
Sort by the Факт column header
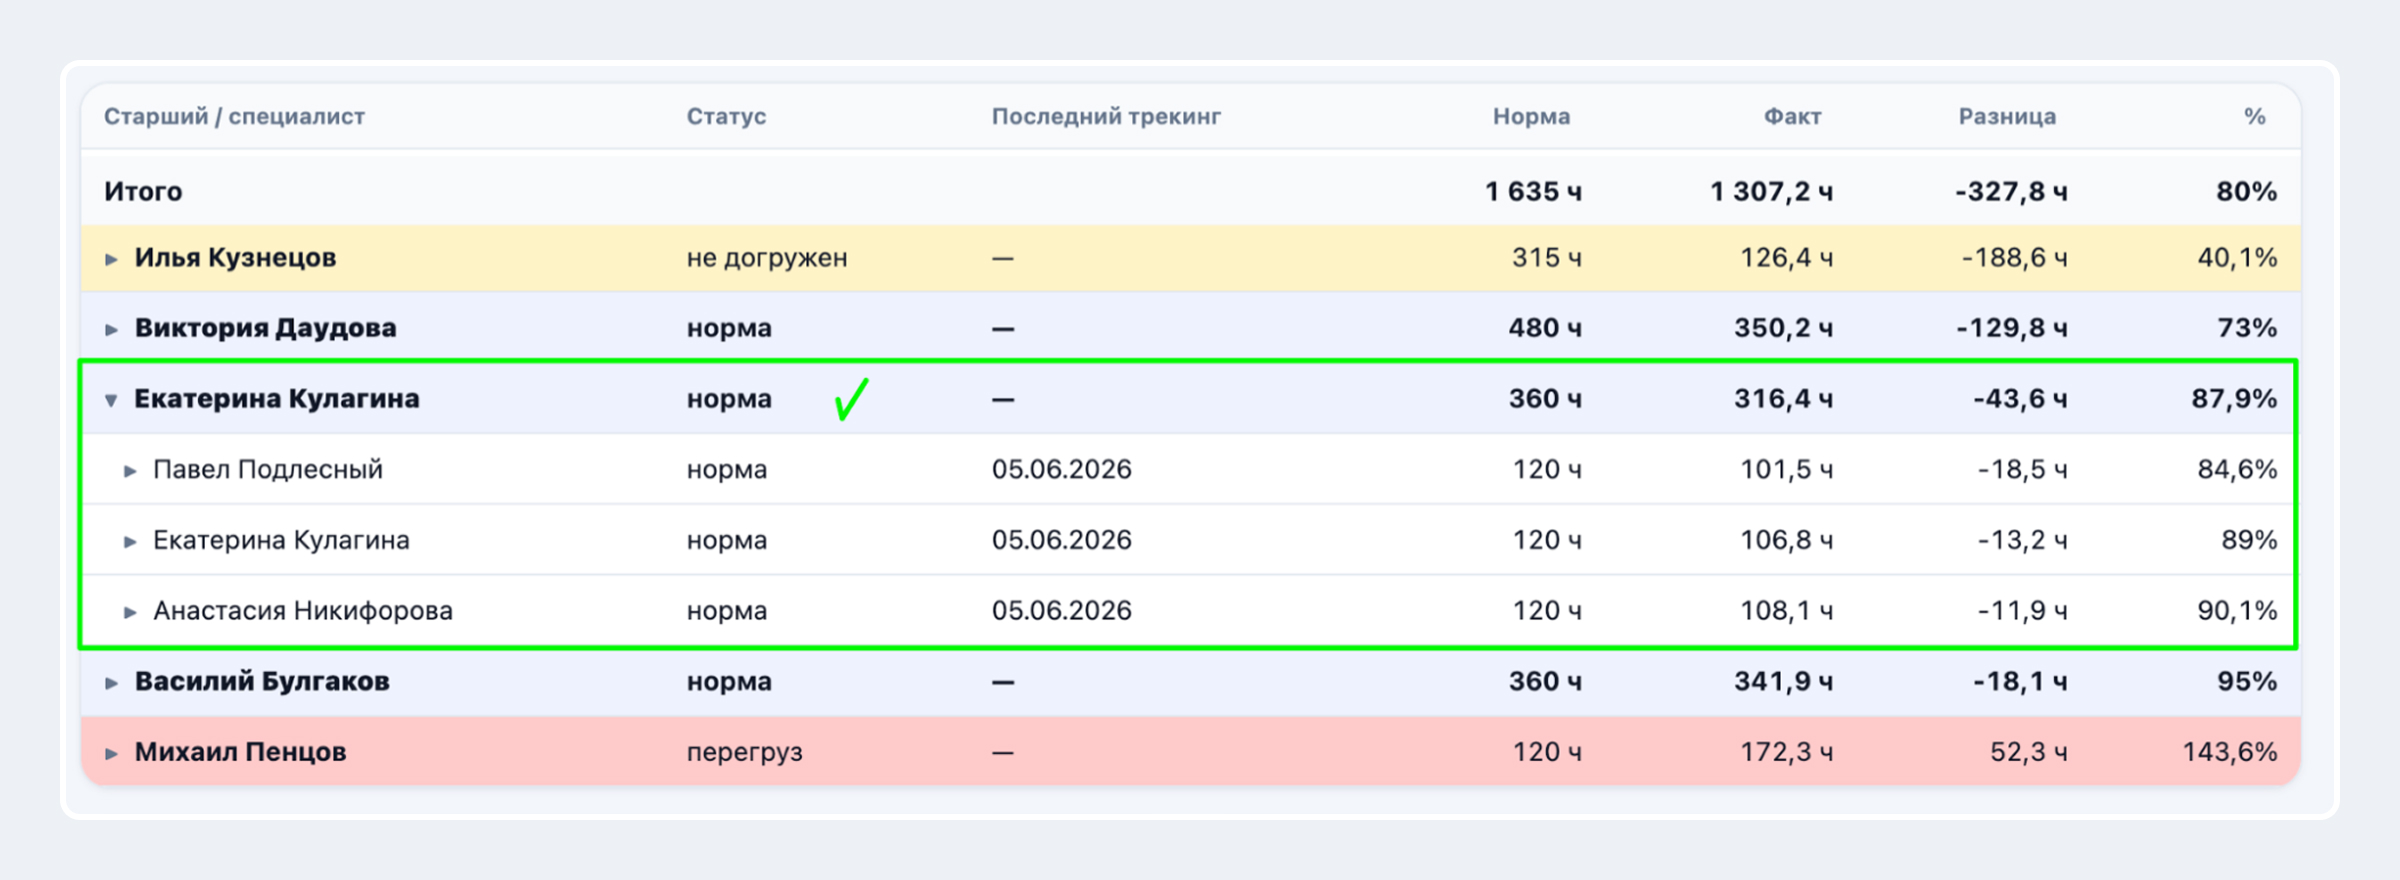coord(1792,116)
